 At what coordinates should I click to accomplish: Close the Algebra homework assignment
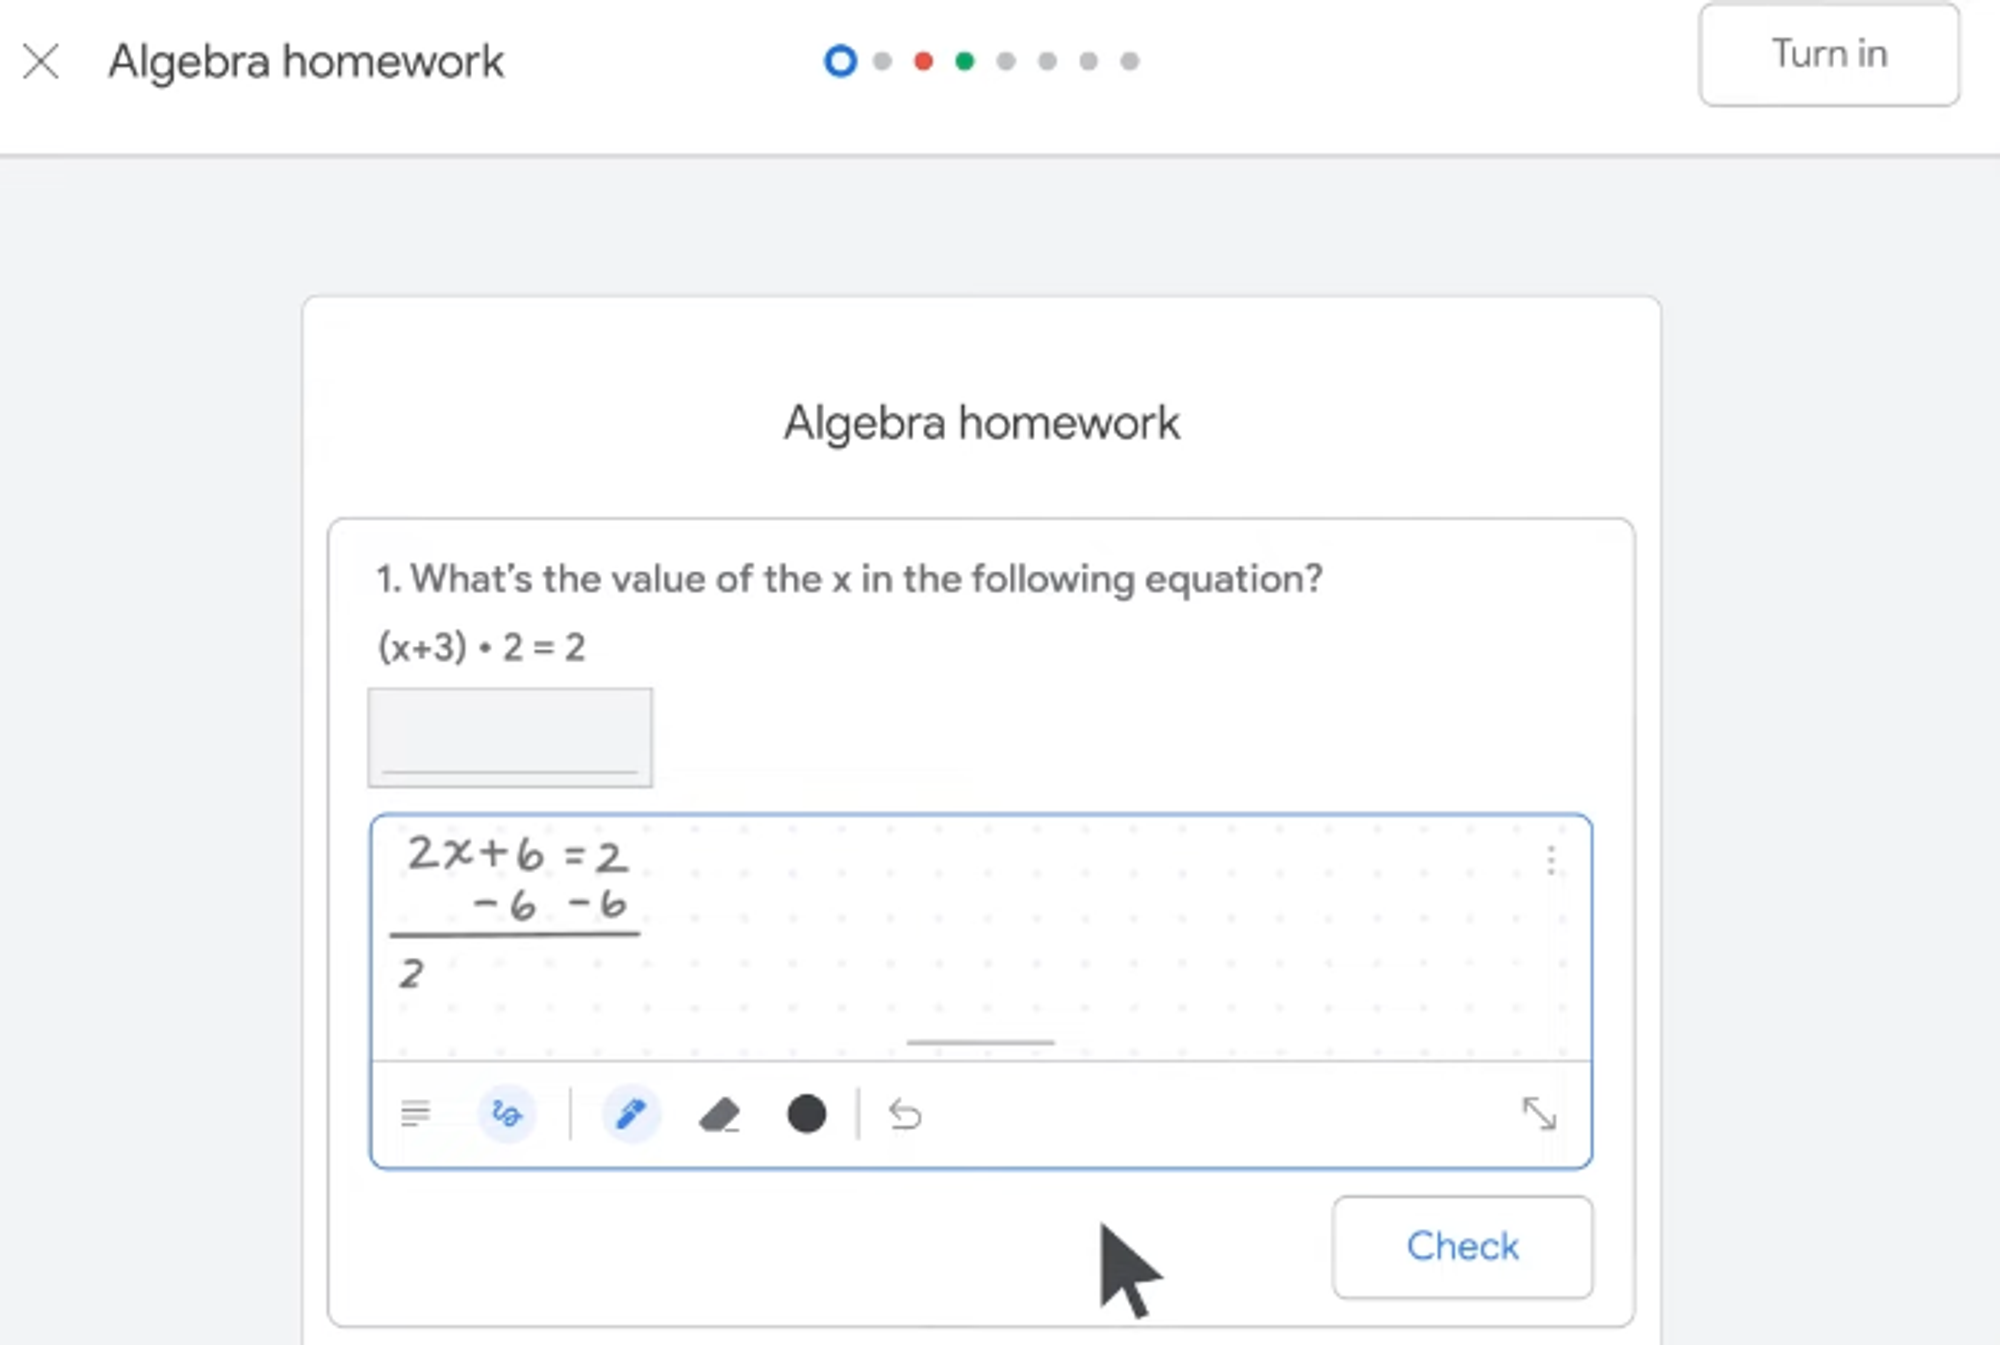click(x=41, y=61)
